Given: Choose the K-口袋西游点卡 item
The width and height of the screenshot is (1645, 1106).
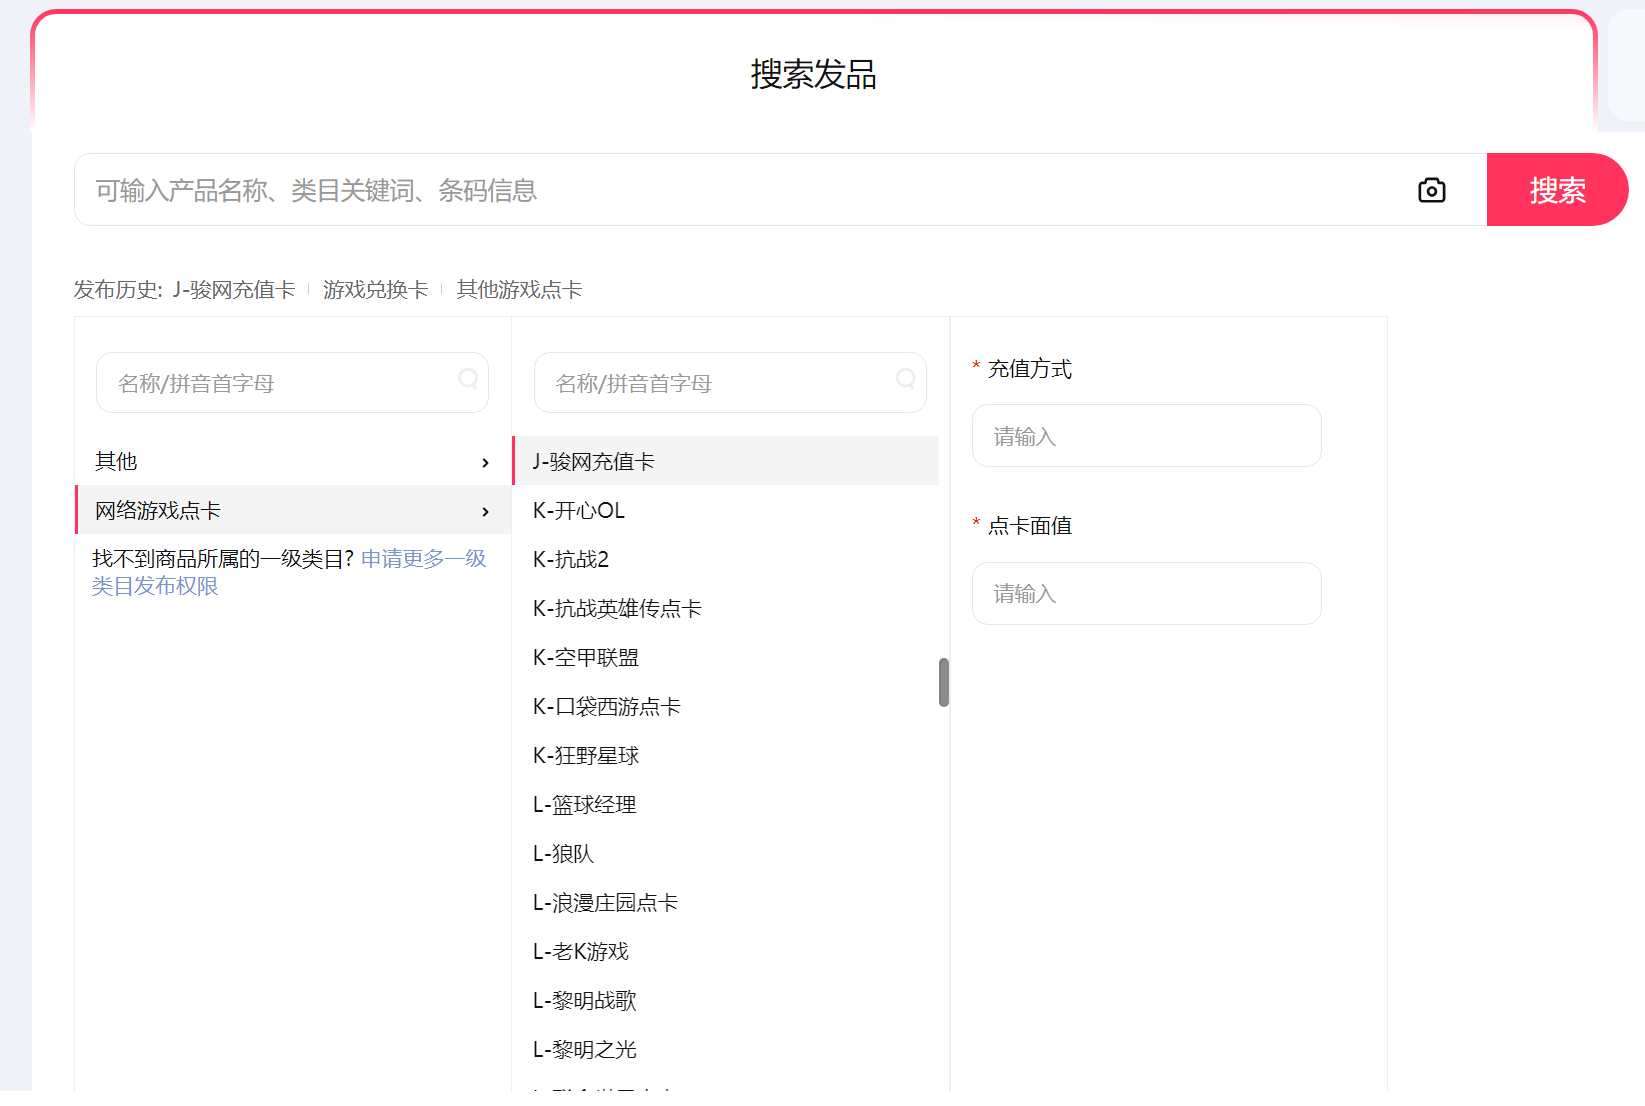Looking at the screenshot, I should tap(607, 707).
